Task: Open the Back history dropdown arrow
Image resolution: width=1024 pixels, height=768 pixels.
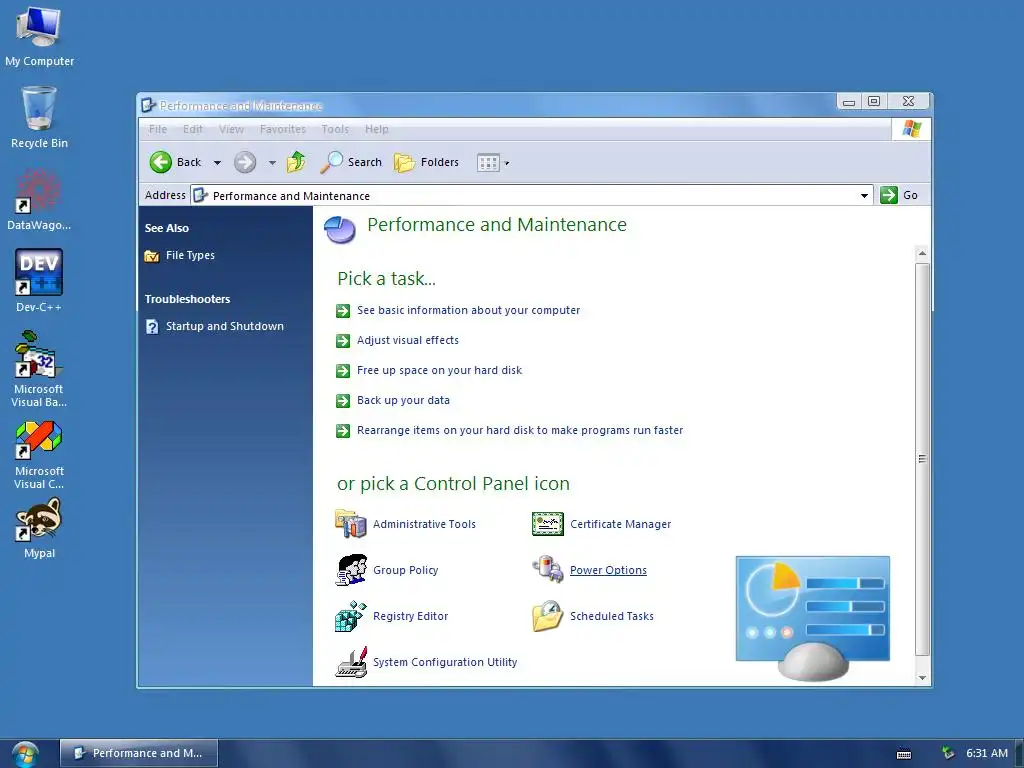Action: point(217,163)
